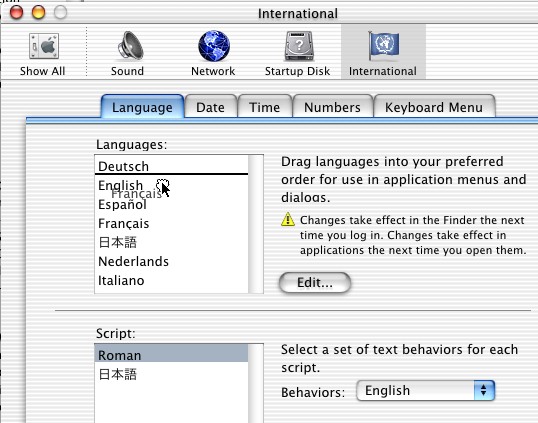The height and width of the screenshot is (423, 538).
Task: Select Nederlands in the Languages list
Action: pyautogui.click(x=171, y=261)
